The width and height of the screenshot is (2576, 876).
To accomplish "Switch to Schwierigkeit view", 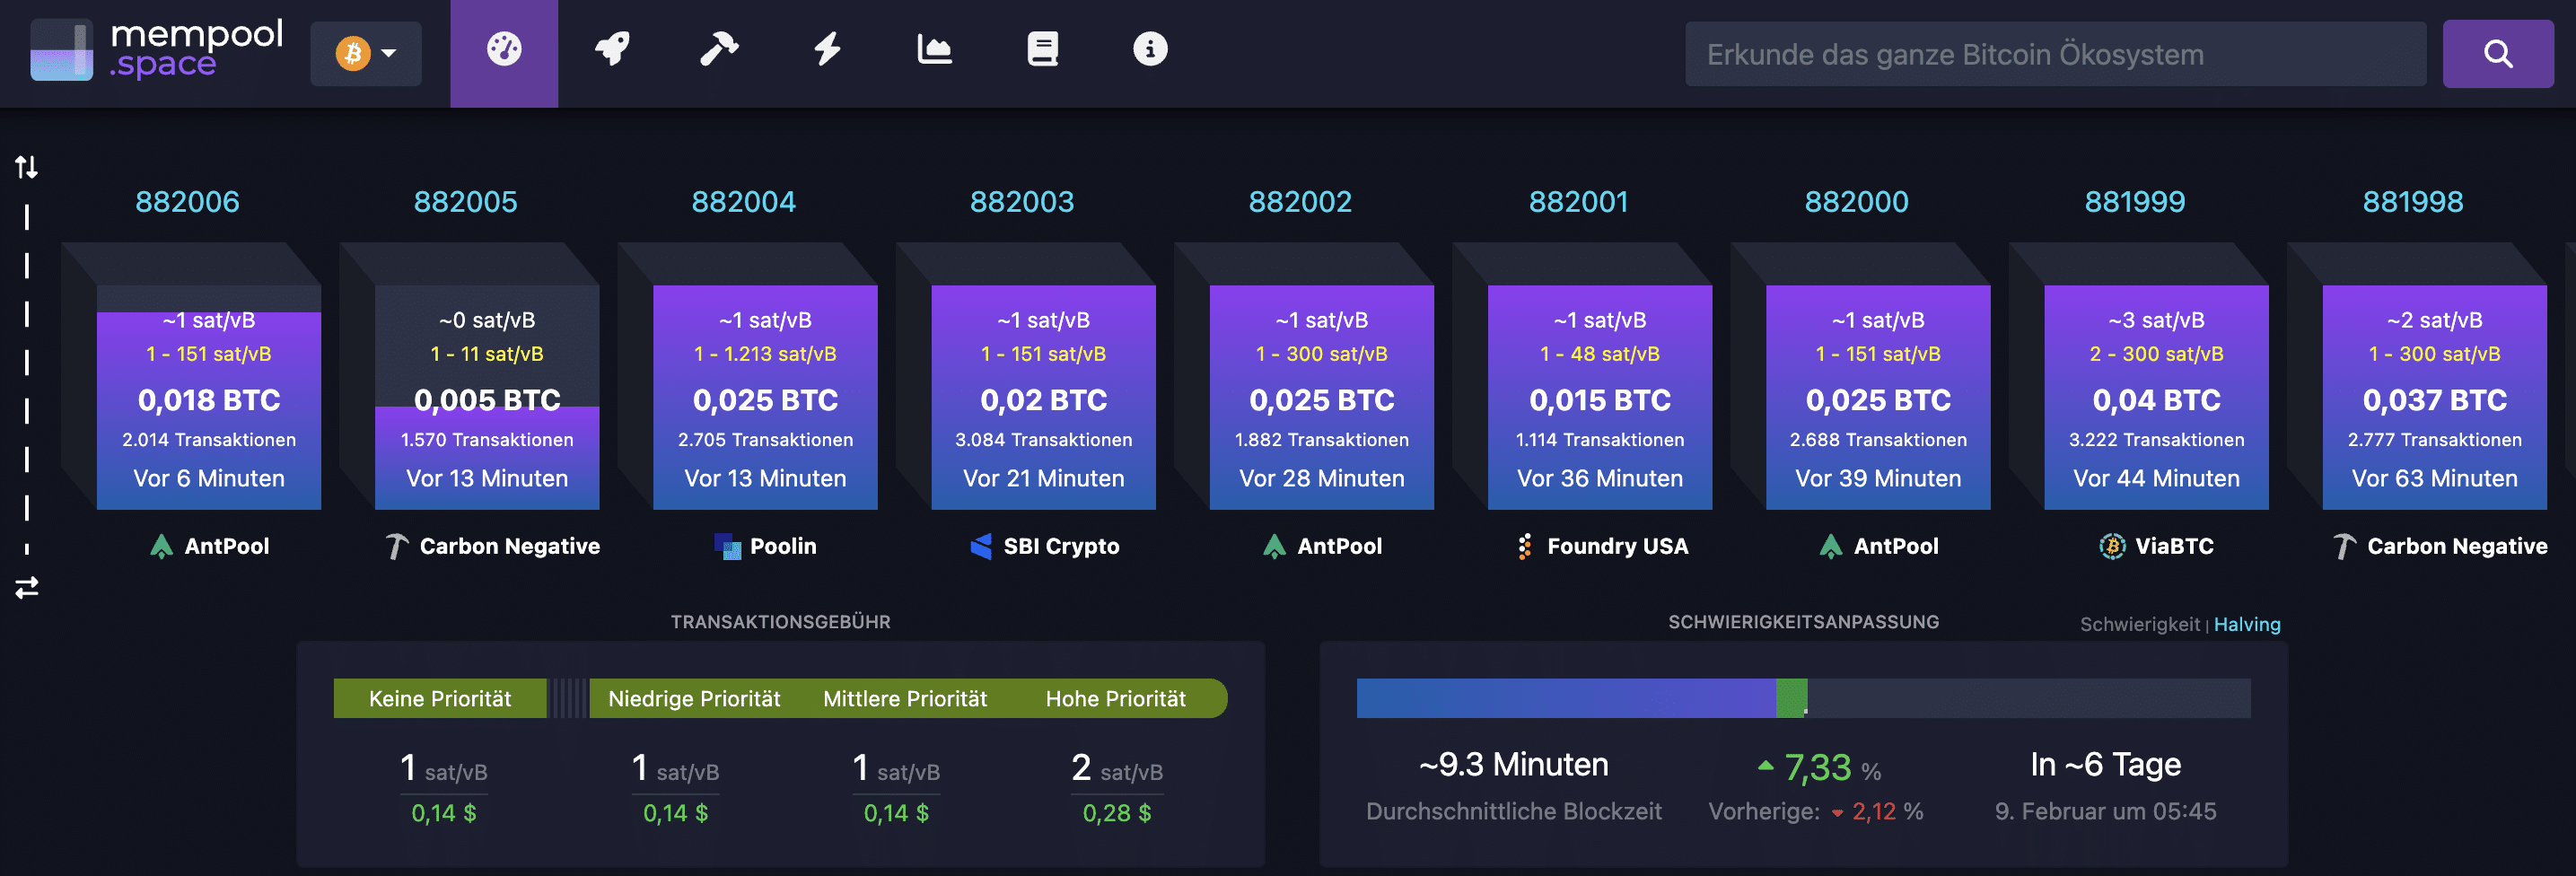I will [x=2140, y=625].
